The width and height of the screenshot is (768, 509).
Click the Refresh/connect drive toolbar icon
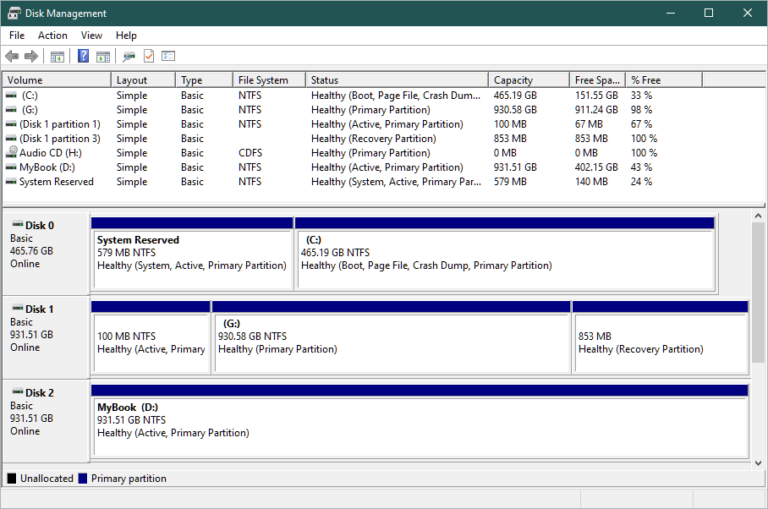[x=129, y=57]
